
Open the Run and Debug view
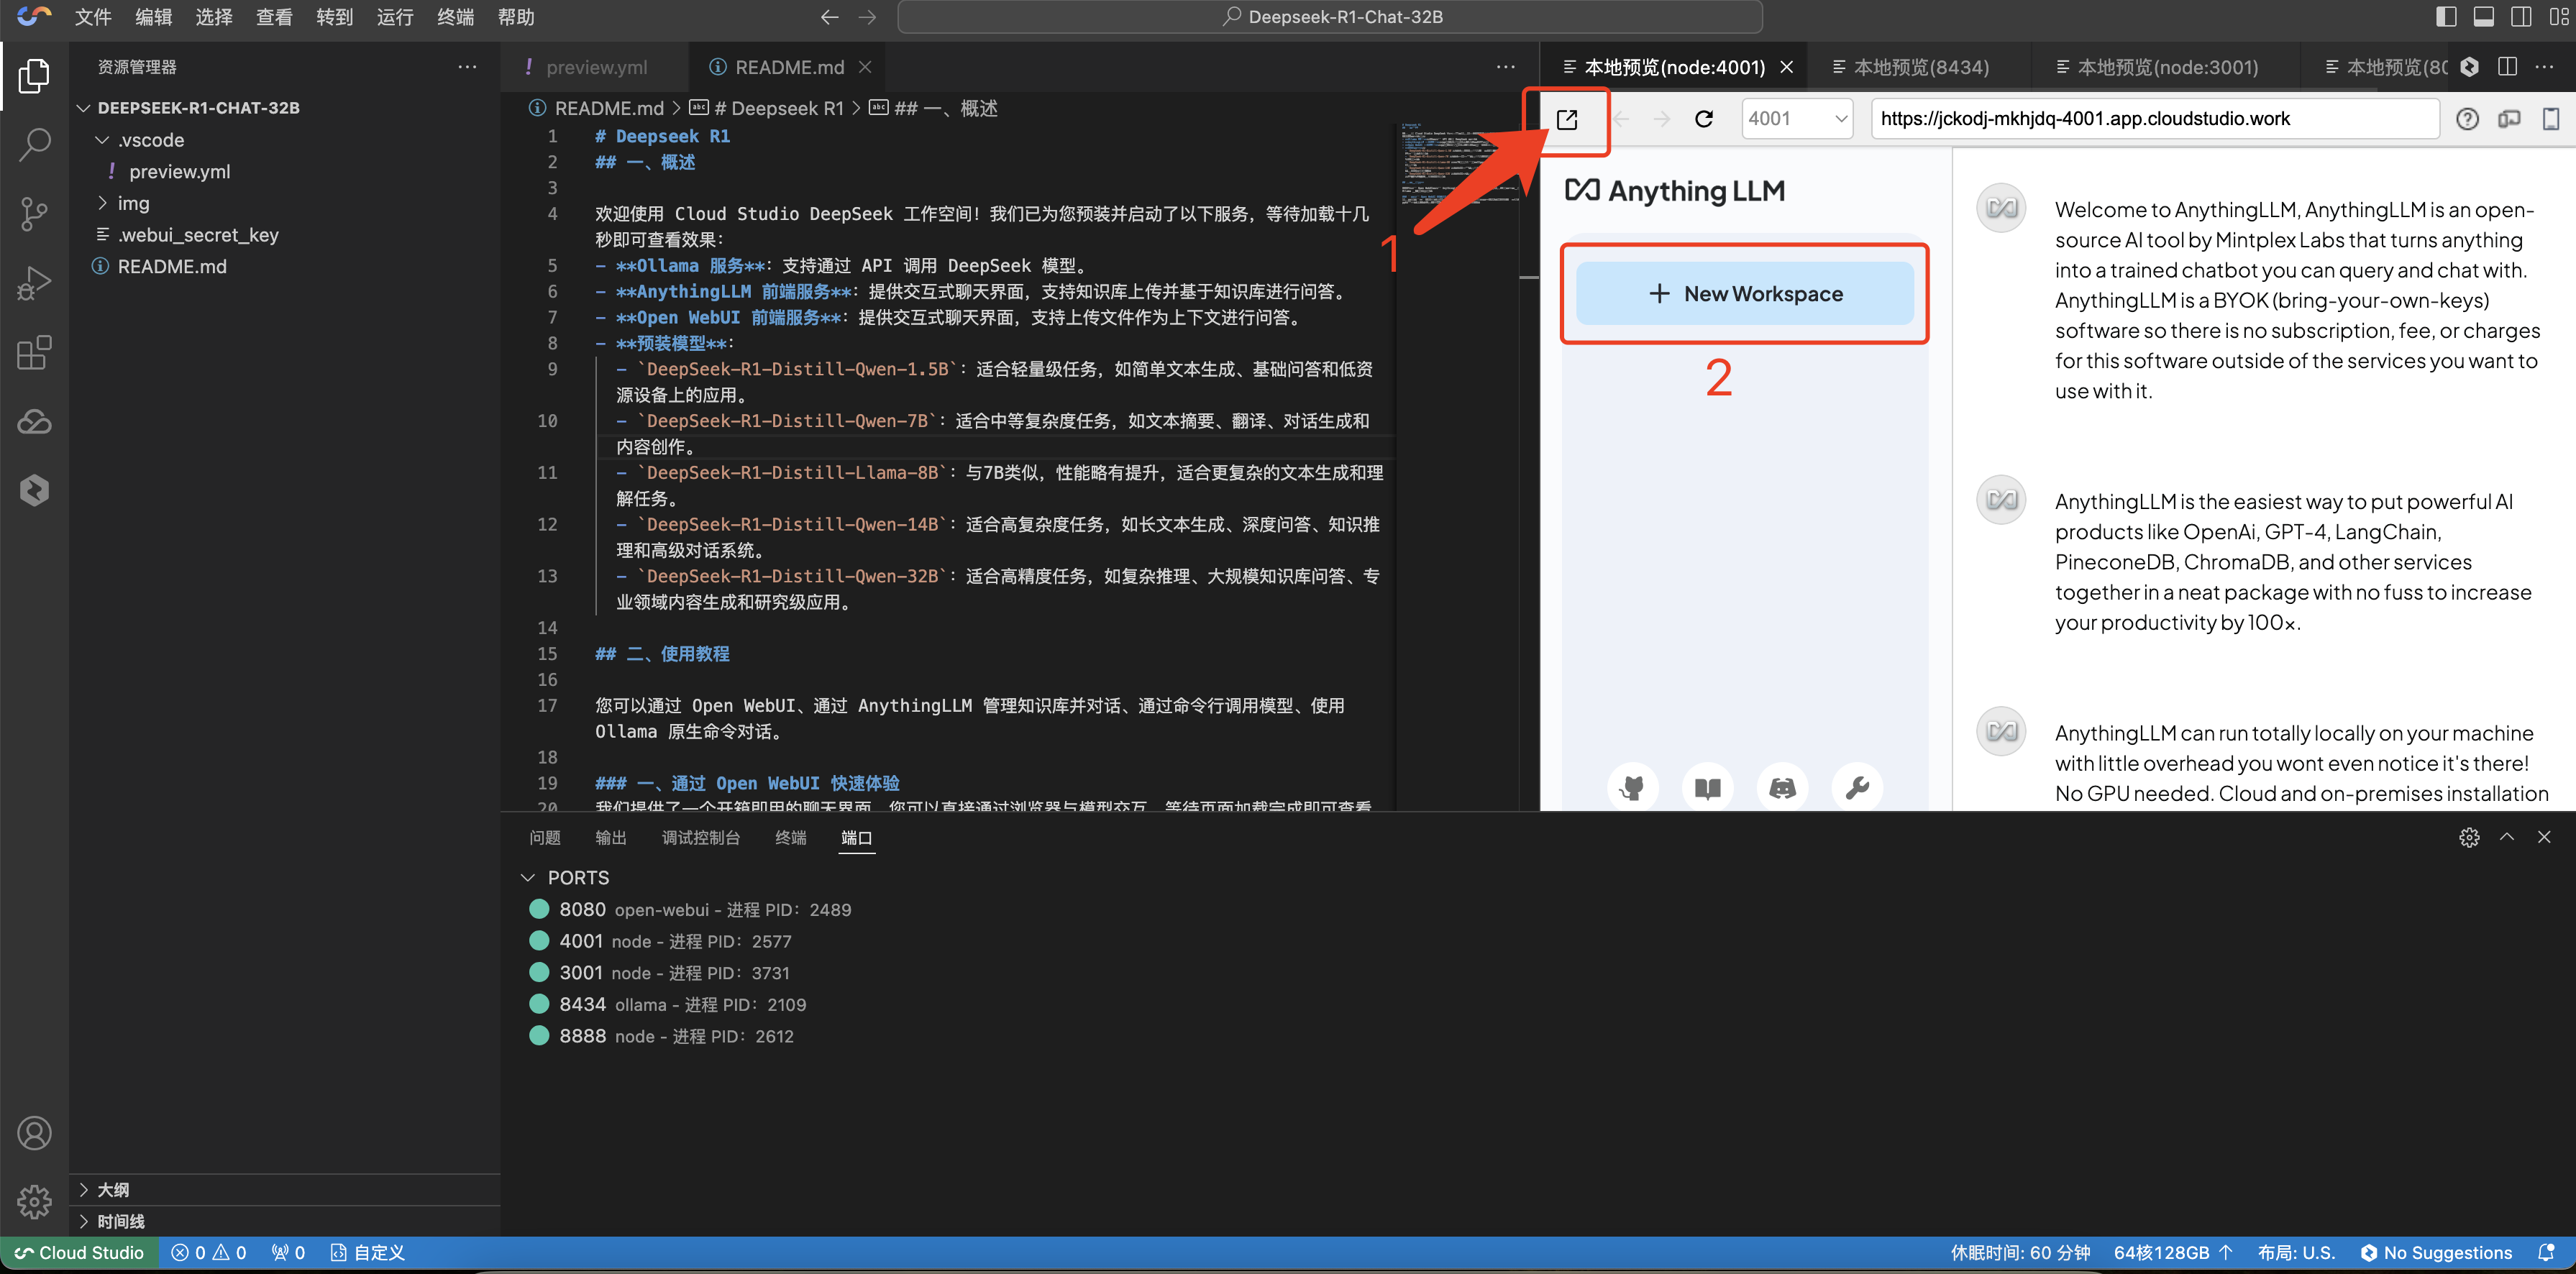[x=34, y=283]
